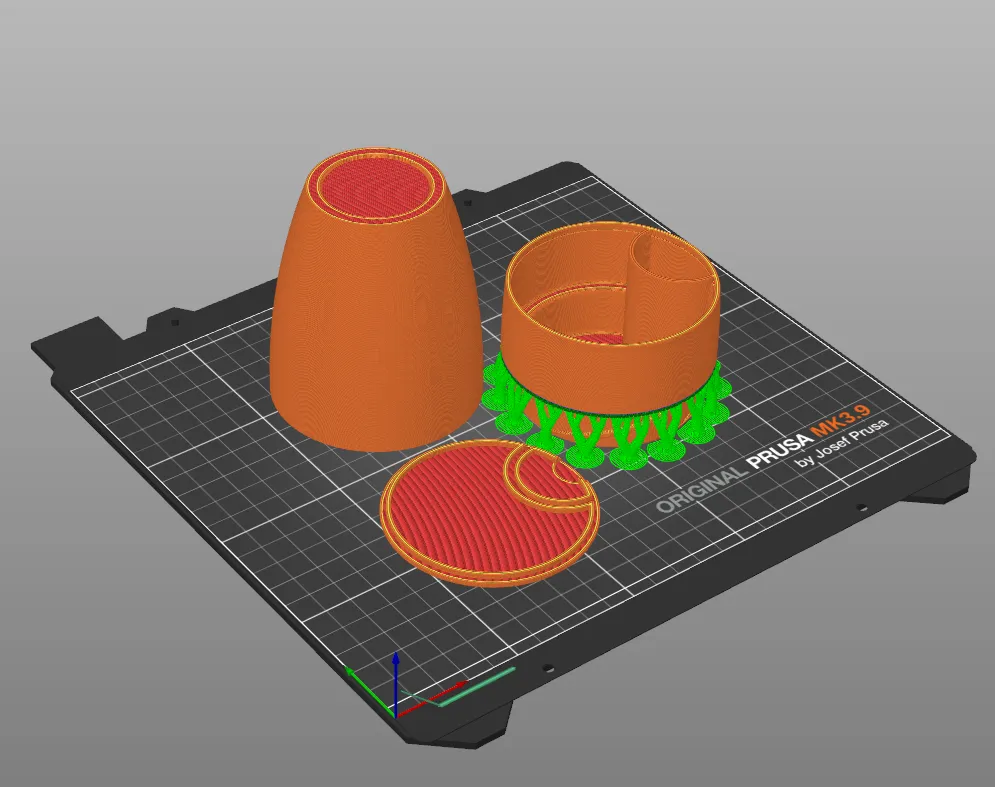Viewport: 995px width, 787px height.
Task: Click the light green line near origin
Action: tap(476, 685)
